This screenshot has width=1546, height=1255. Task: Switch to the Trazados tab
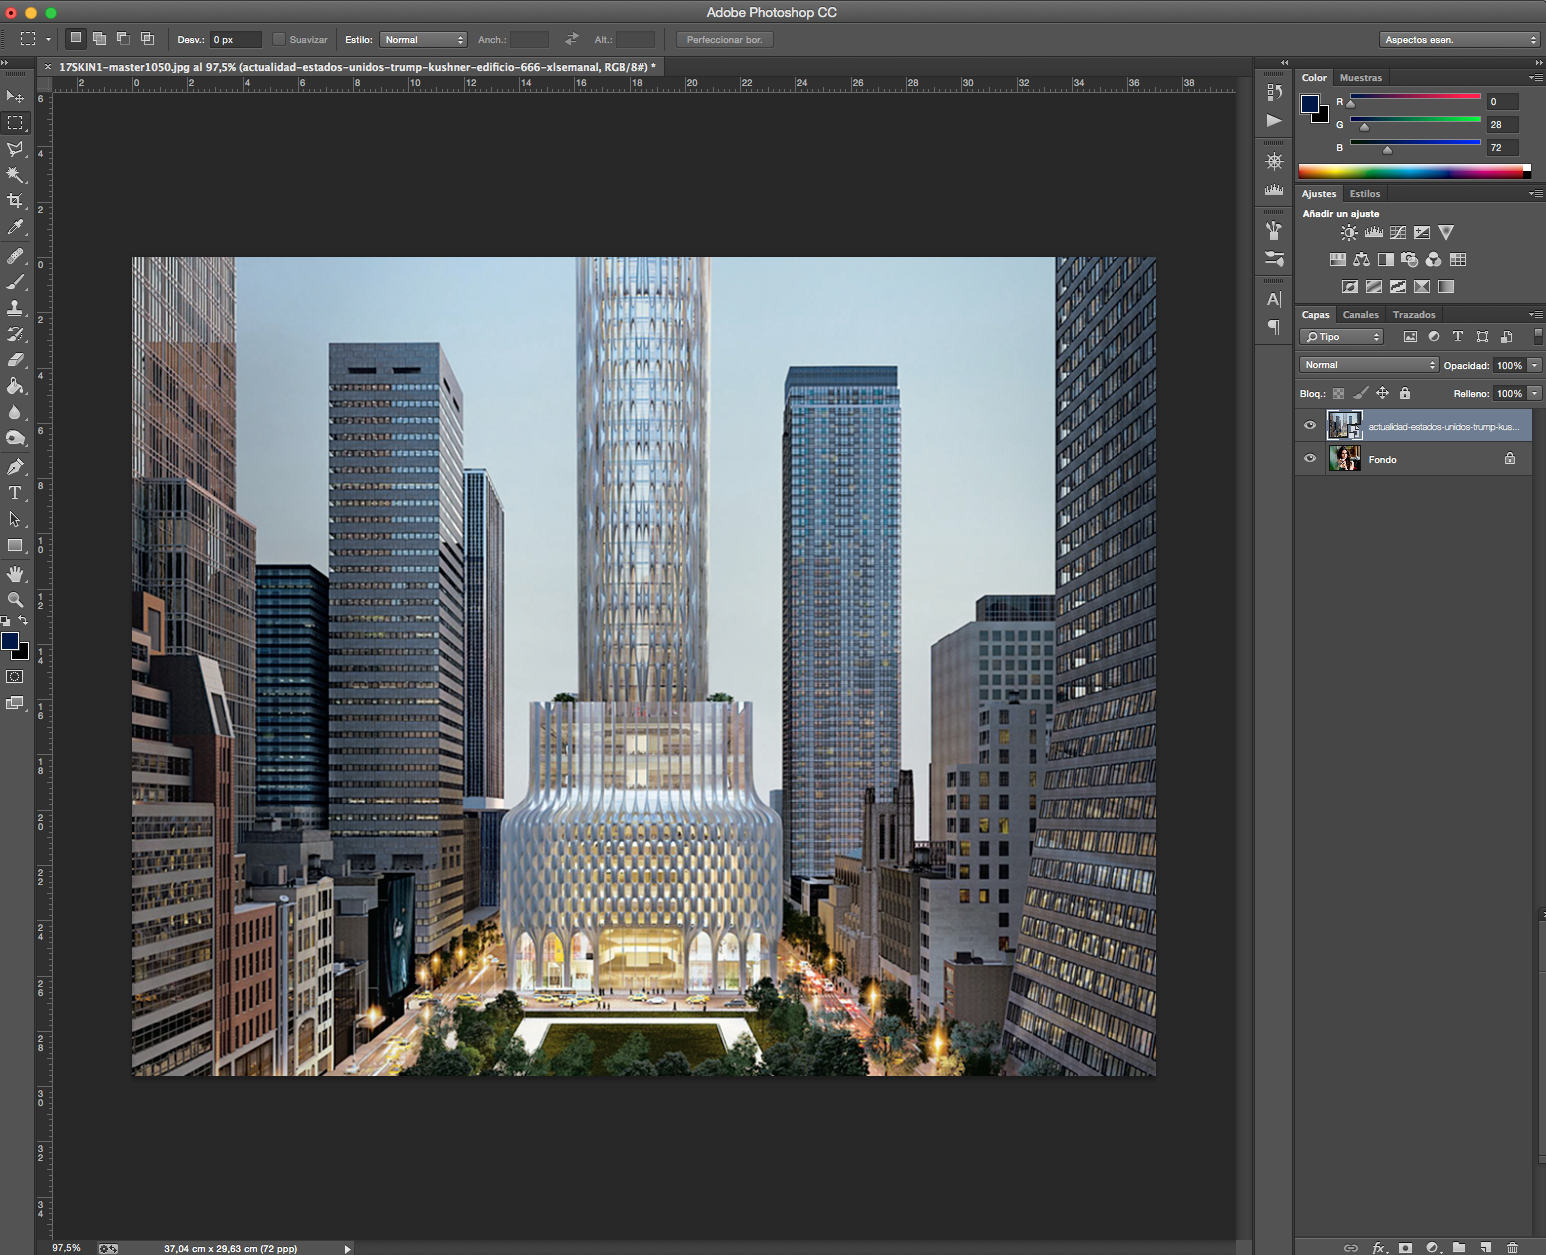click(x=1414, y=315)
